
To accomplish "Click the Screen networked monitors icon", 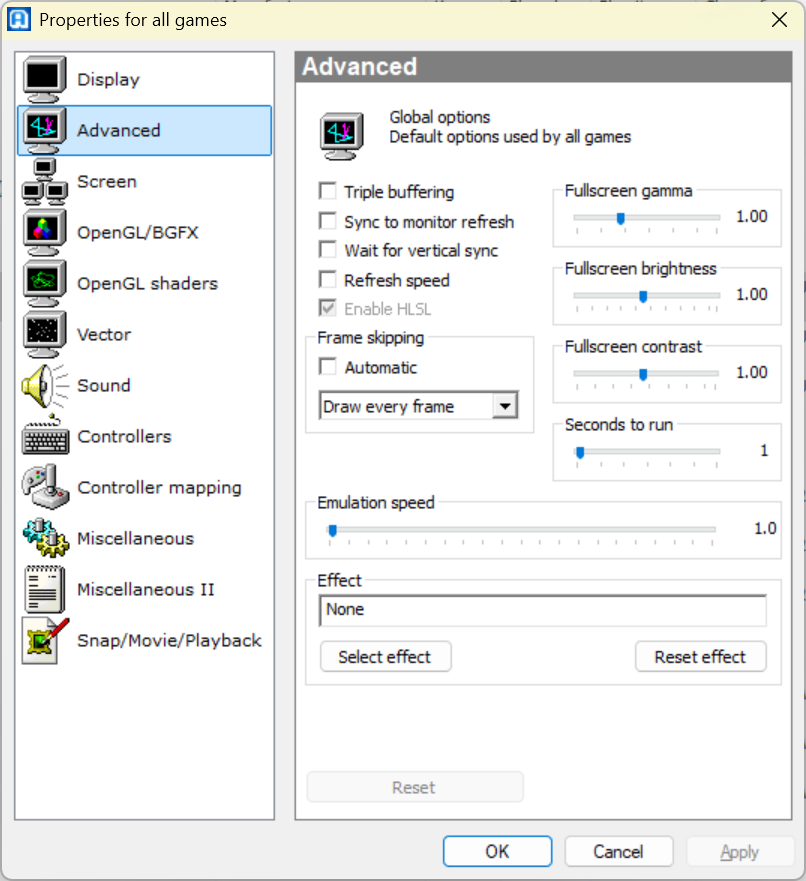I will coord(44,181).
